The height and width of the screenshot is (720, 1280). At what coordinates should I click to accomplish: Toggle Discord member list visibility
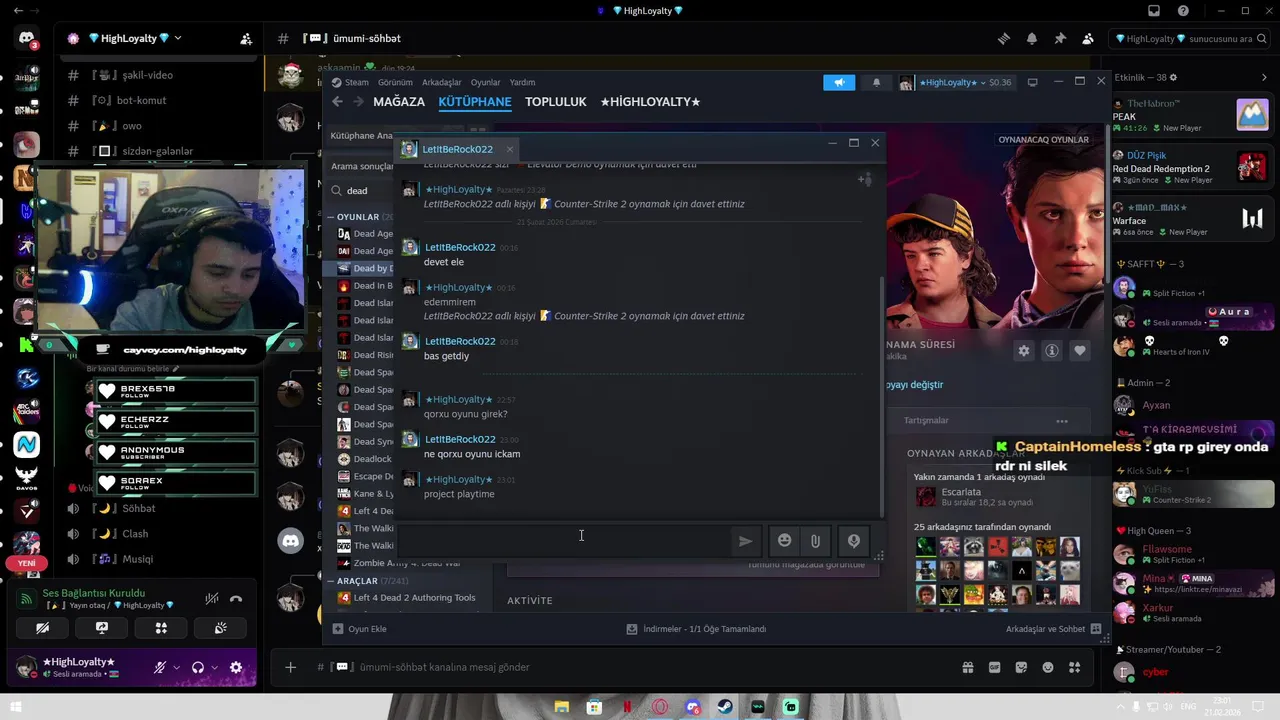(x=1088, y=38)
